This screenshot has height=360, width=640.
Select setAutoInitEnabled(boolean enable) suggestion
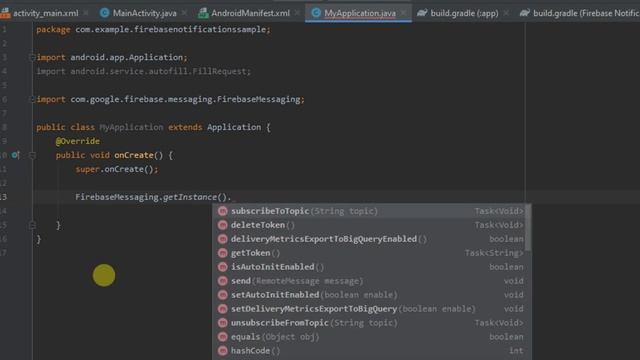coord(369,295)
